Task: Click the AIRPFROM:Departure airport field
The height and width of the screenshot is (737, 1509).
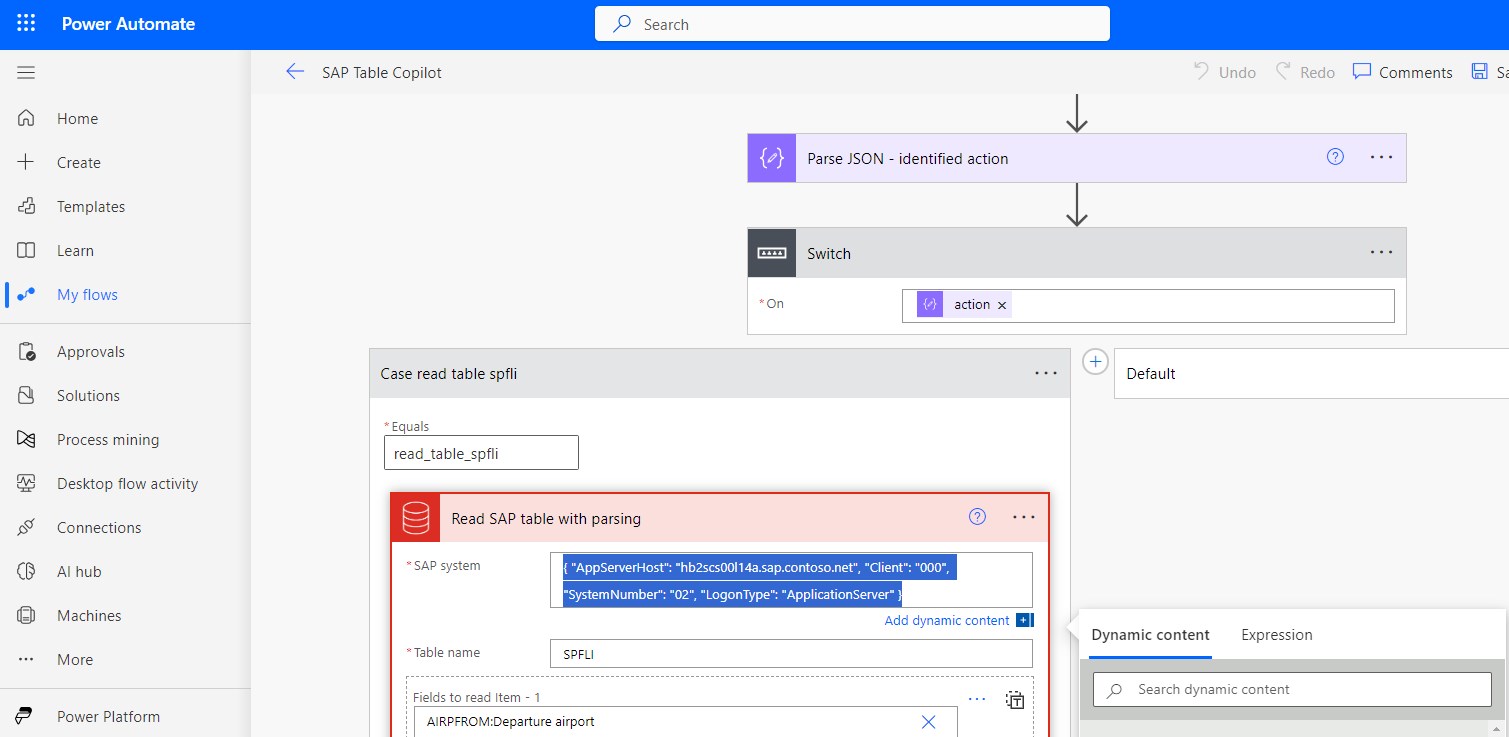Action: click(686, 721)
